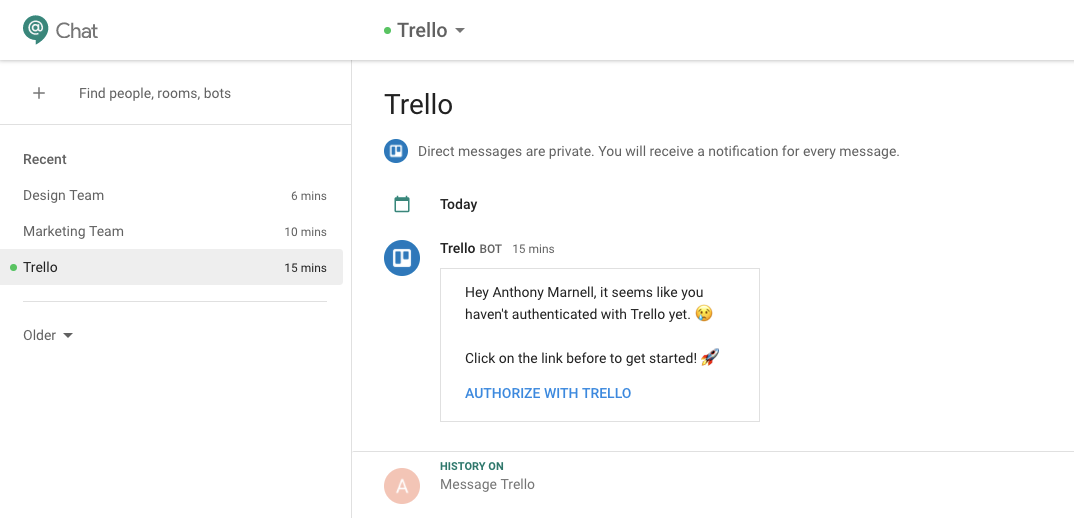Click green online status dot beside Trello in sidebar

(14, 267)
